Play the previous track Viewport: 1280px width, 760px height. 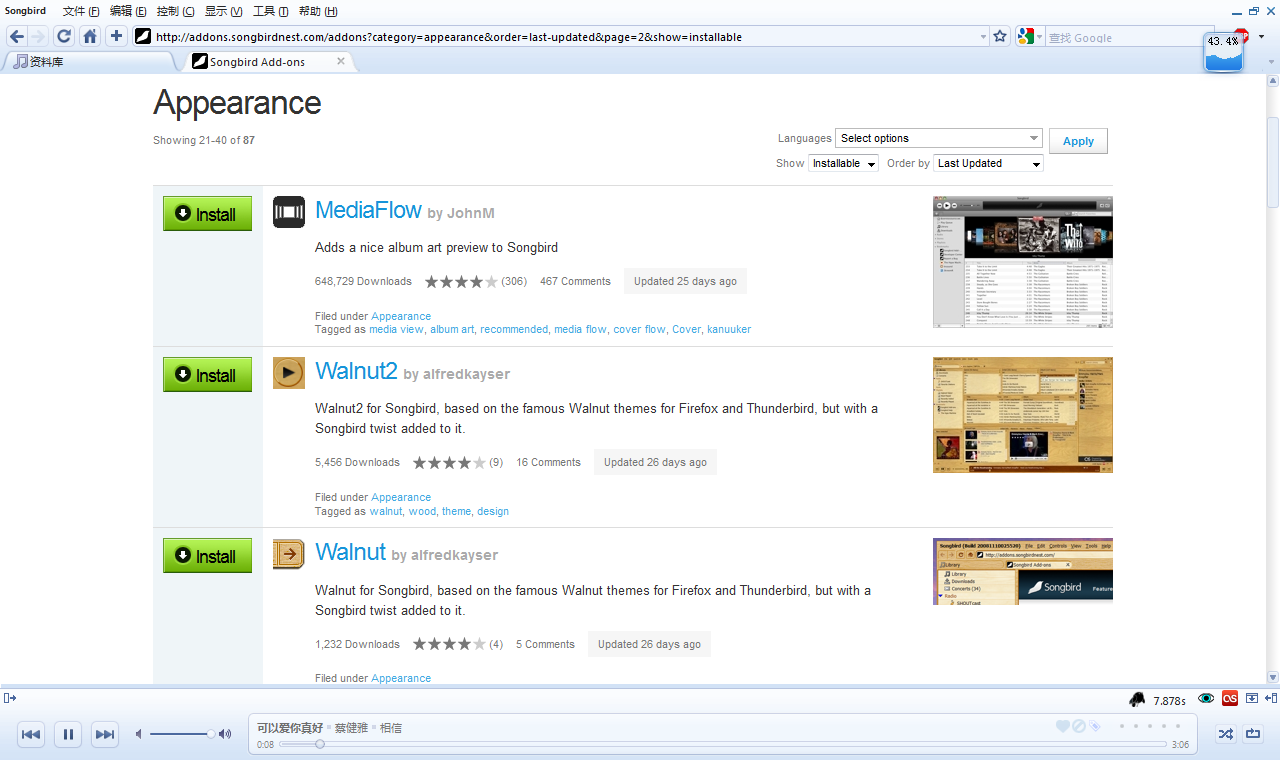point(31,734)
